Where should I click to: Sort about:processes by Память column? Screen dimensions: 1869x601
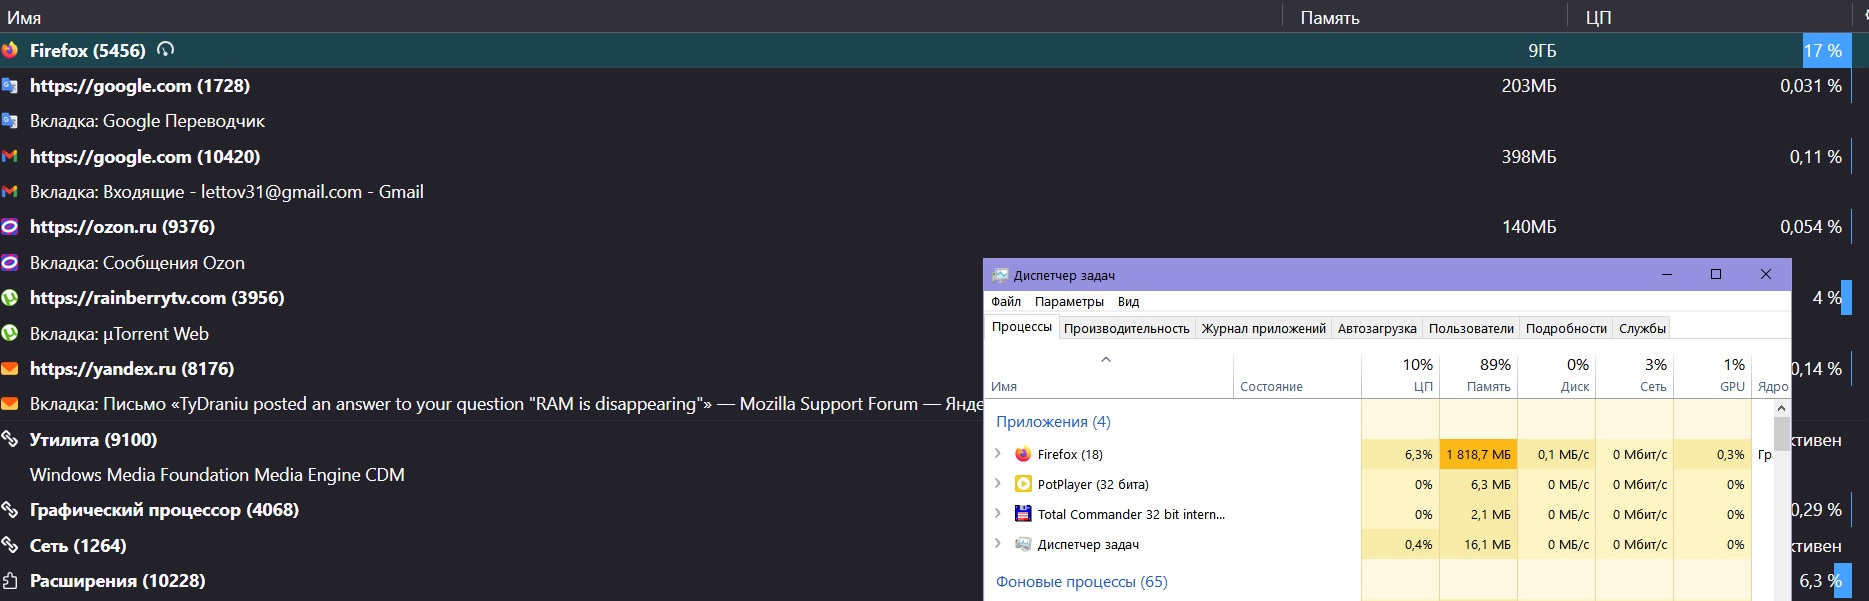coord(1425,17)
